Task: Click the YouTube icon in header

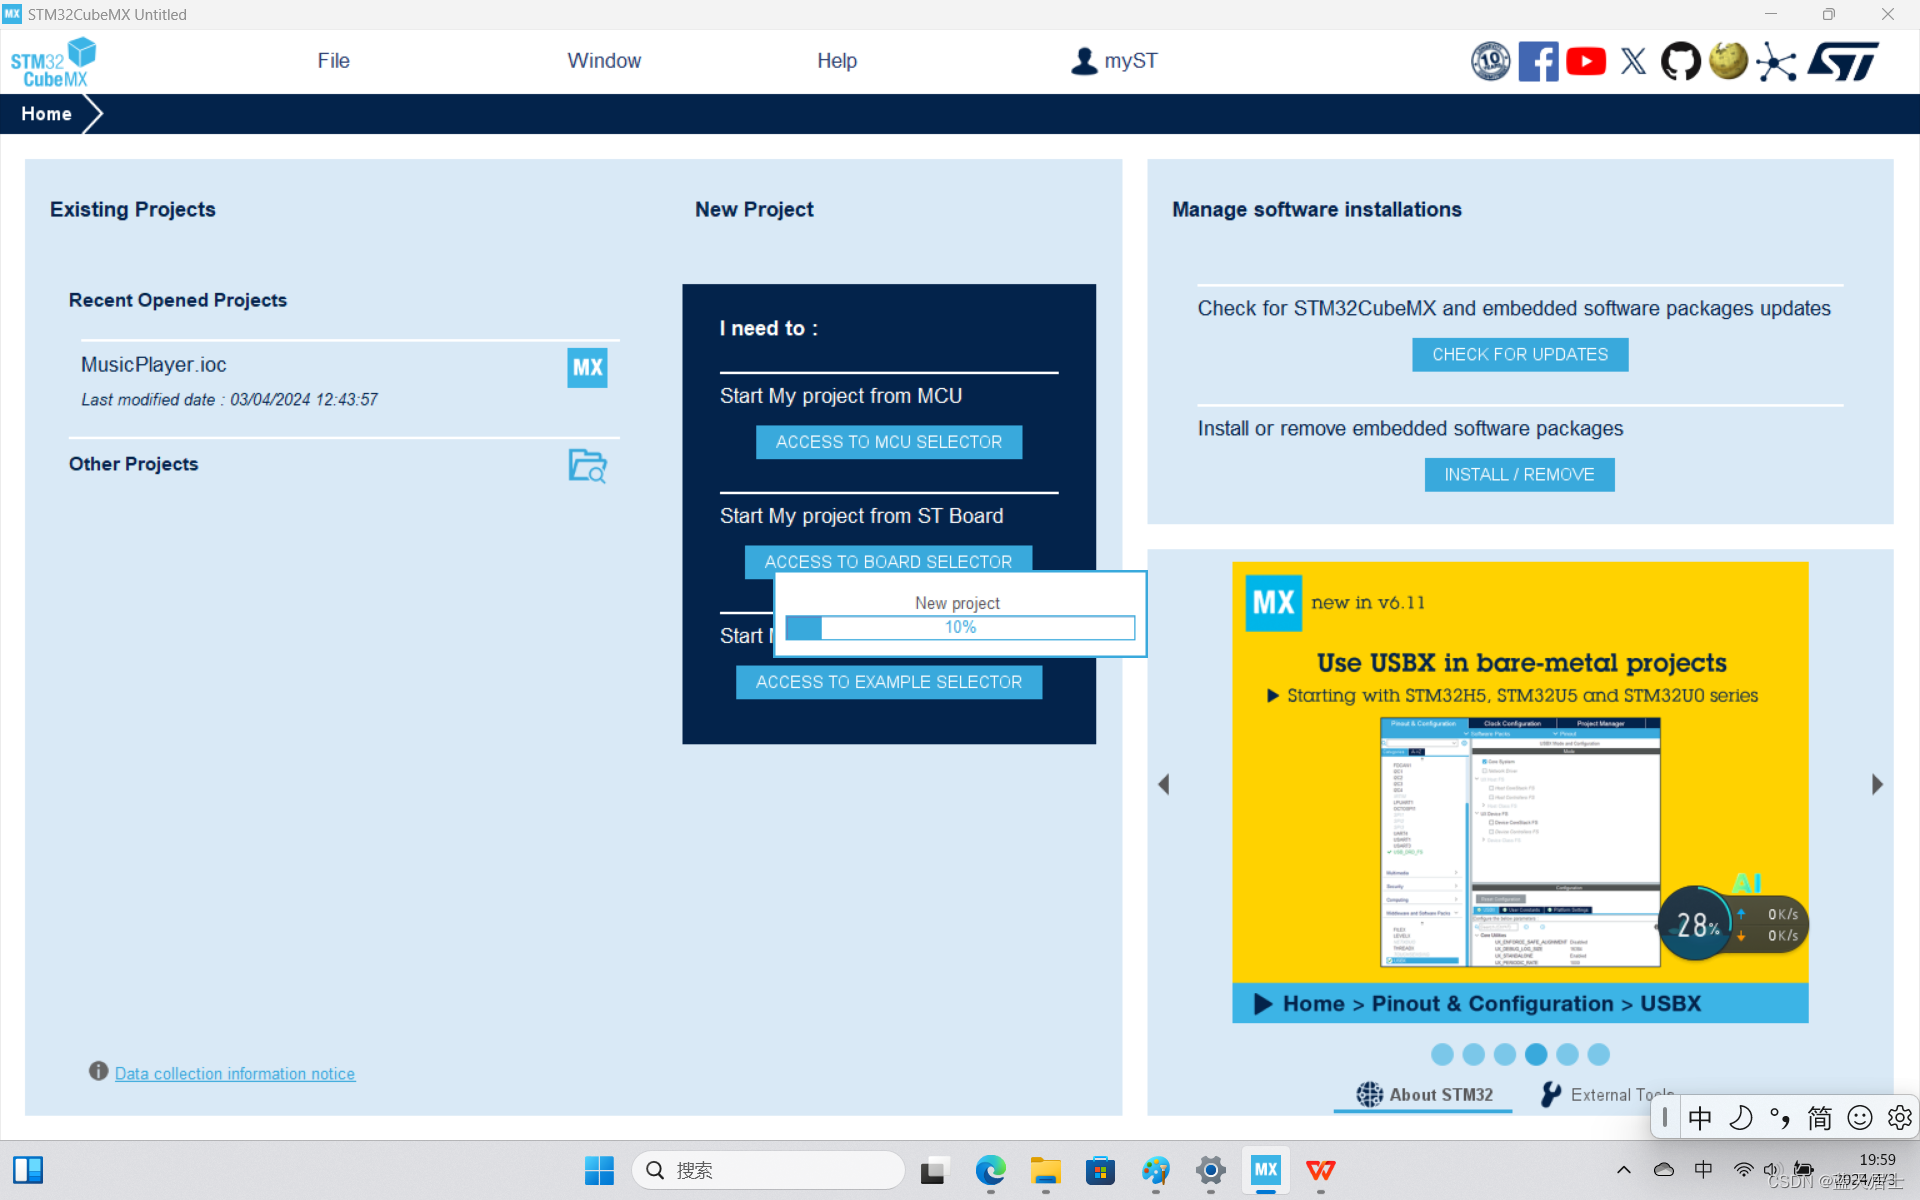Action: click(x=1586, y=61)
